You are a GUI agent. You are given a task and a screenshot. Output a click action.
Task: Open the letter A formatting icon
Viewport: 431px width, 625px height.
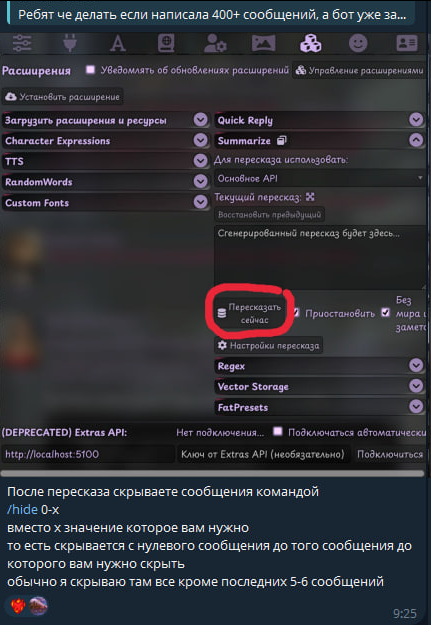point(118,43)
